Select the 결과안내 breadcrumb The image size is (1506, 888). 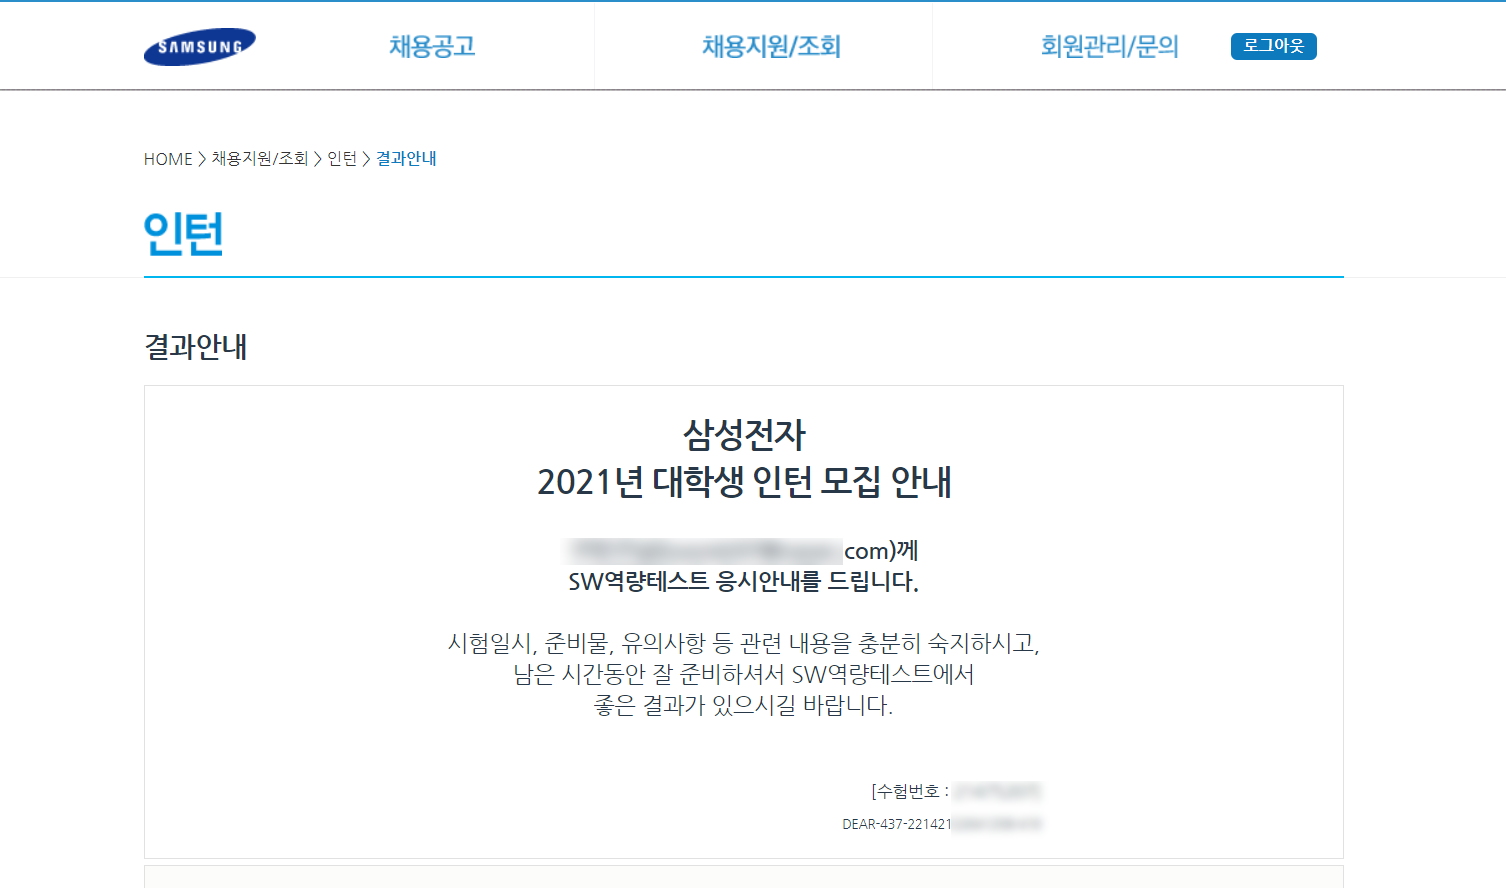coord(406,159)
